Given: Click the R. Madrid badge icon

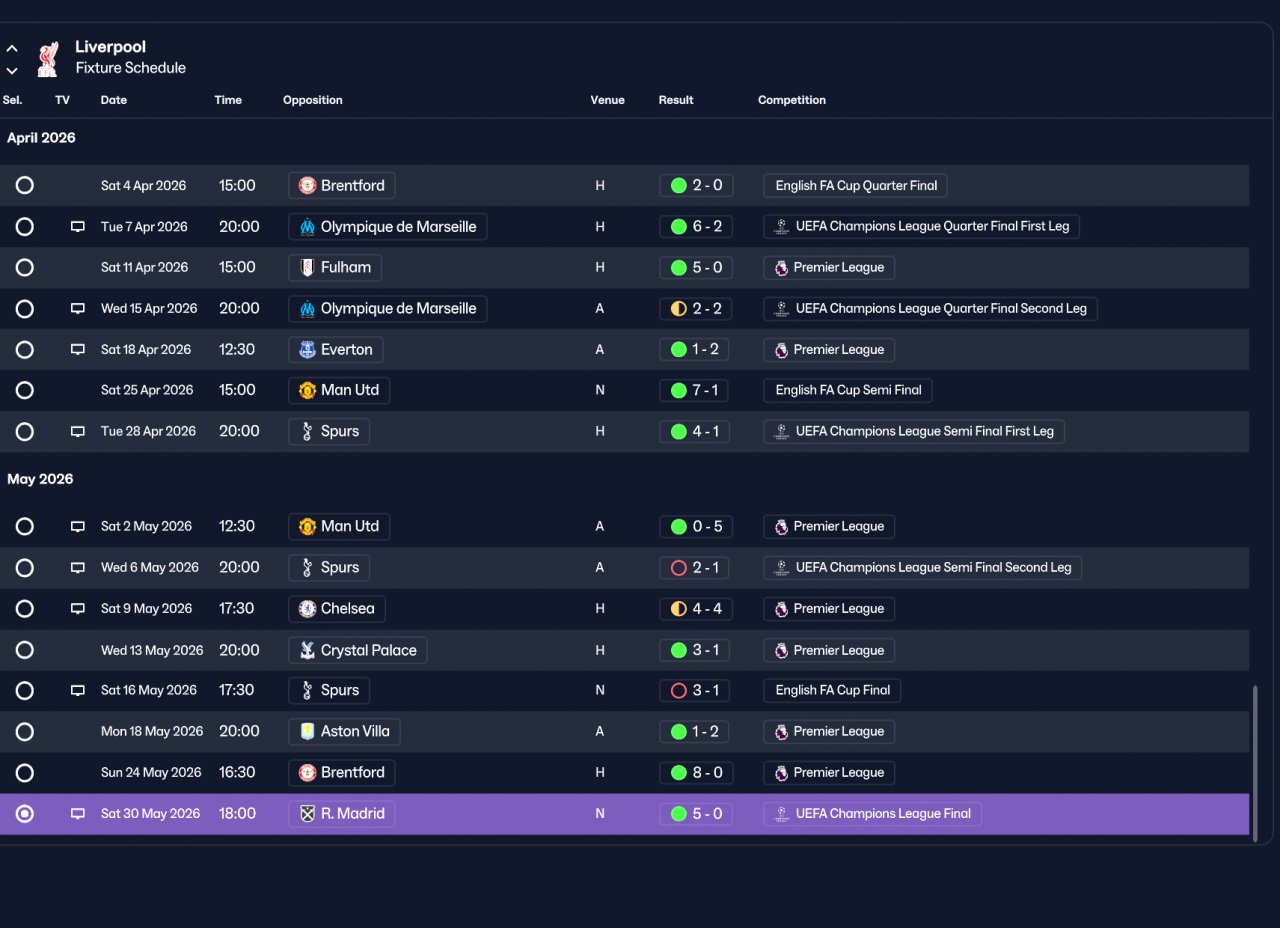Looking at the screenshot, I should pos(308,814).
